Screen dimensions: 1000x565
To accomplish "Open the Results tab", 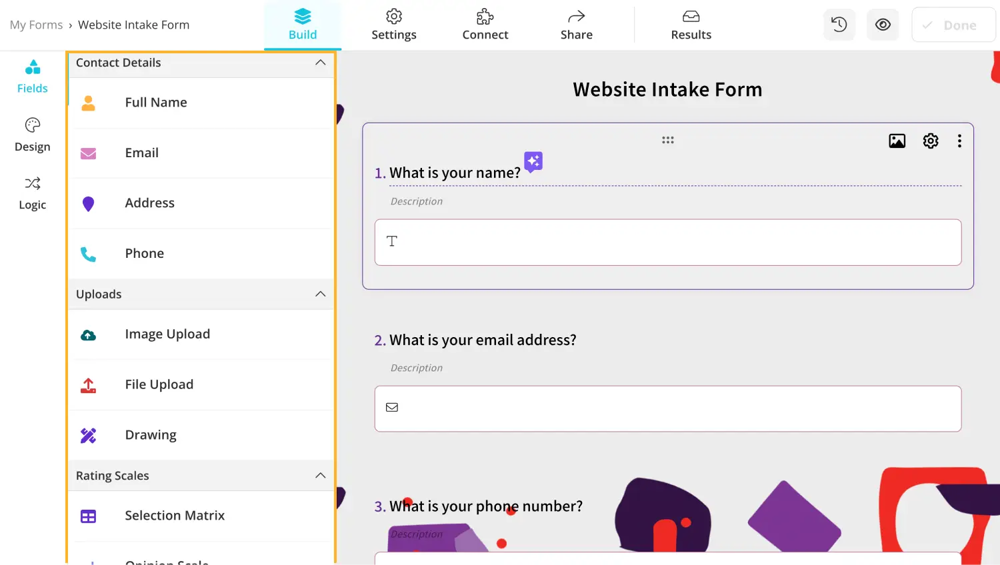I will click(691, 25).
